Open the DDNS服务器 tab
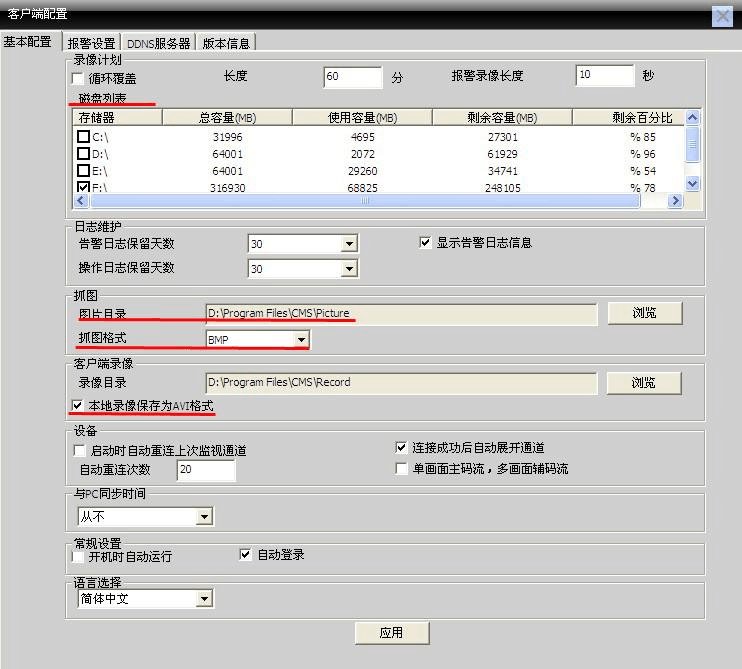Screen dimensions: 742x669 click(157, 43)
